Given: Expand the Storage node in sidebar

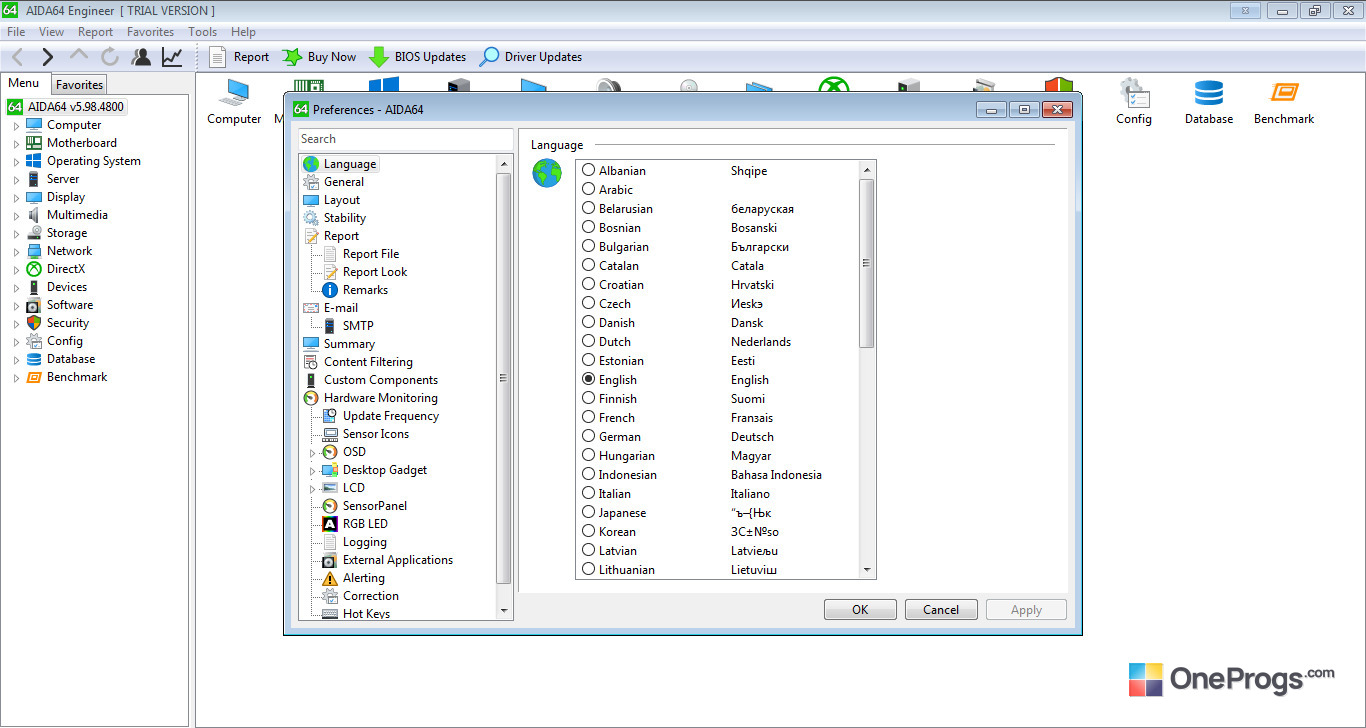Looking at the screenshot, I should pos(16,234).
